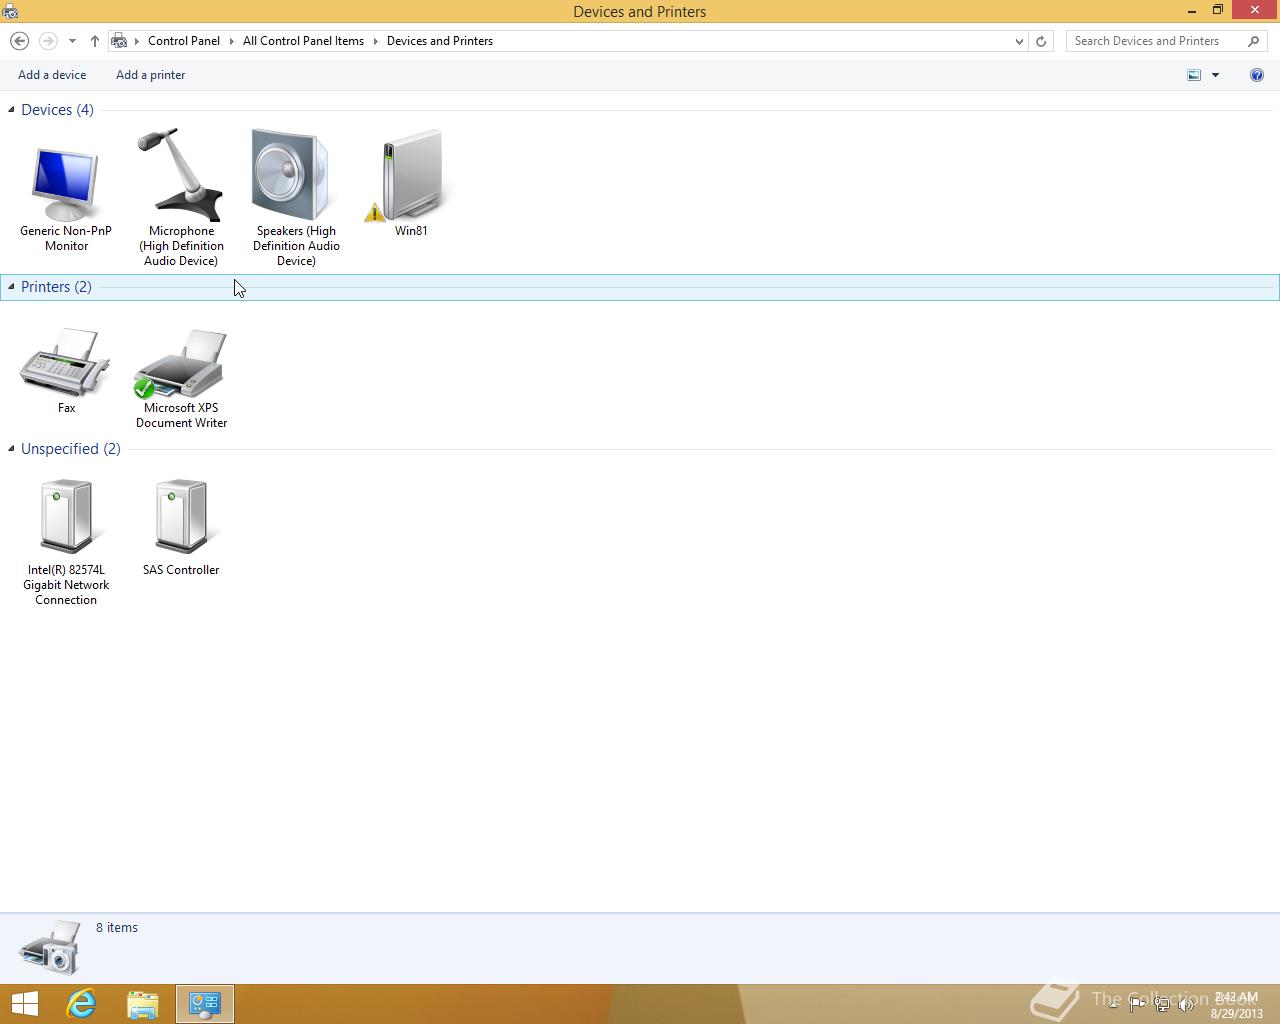Select the Speakers (High Definition Audio Device) icon
Image resolution: width=1280 pixels, height=1024 pixels.
click(291, 174)
